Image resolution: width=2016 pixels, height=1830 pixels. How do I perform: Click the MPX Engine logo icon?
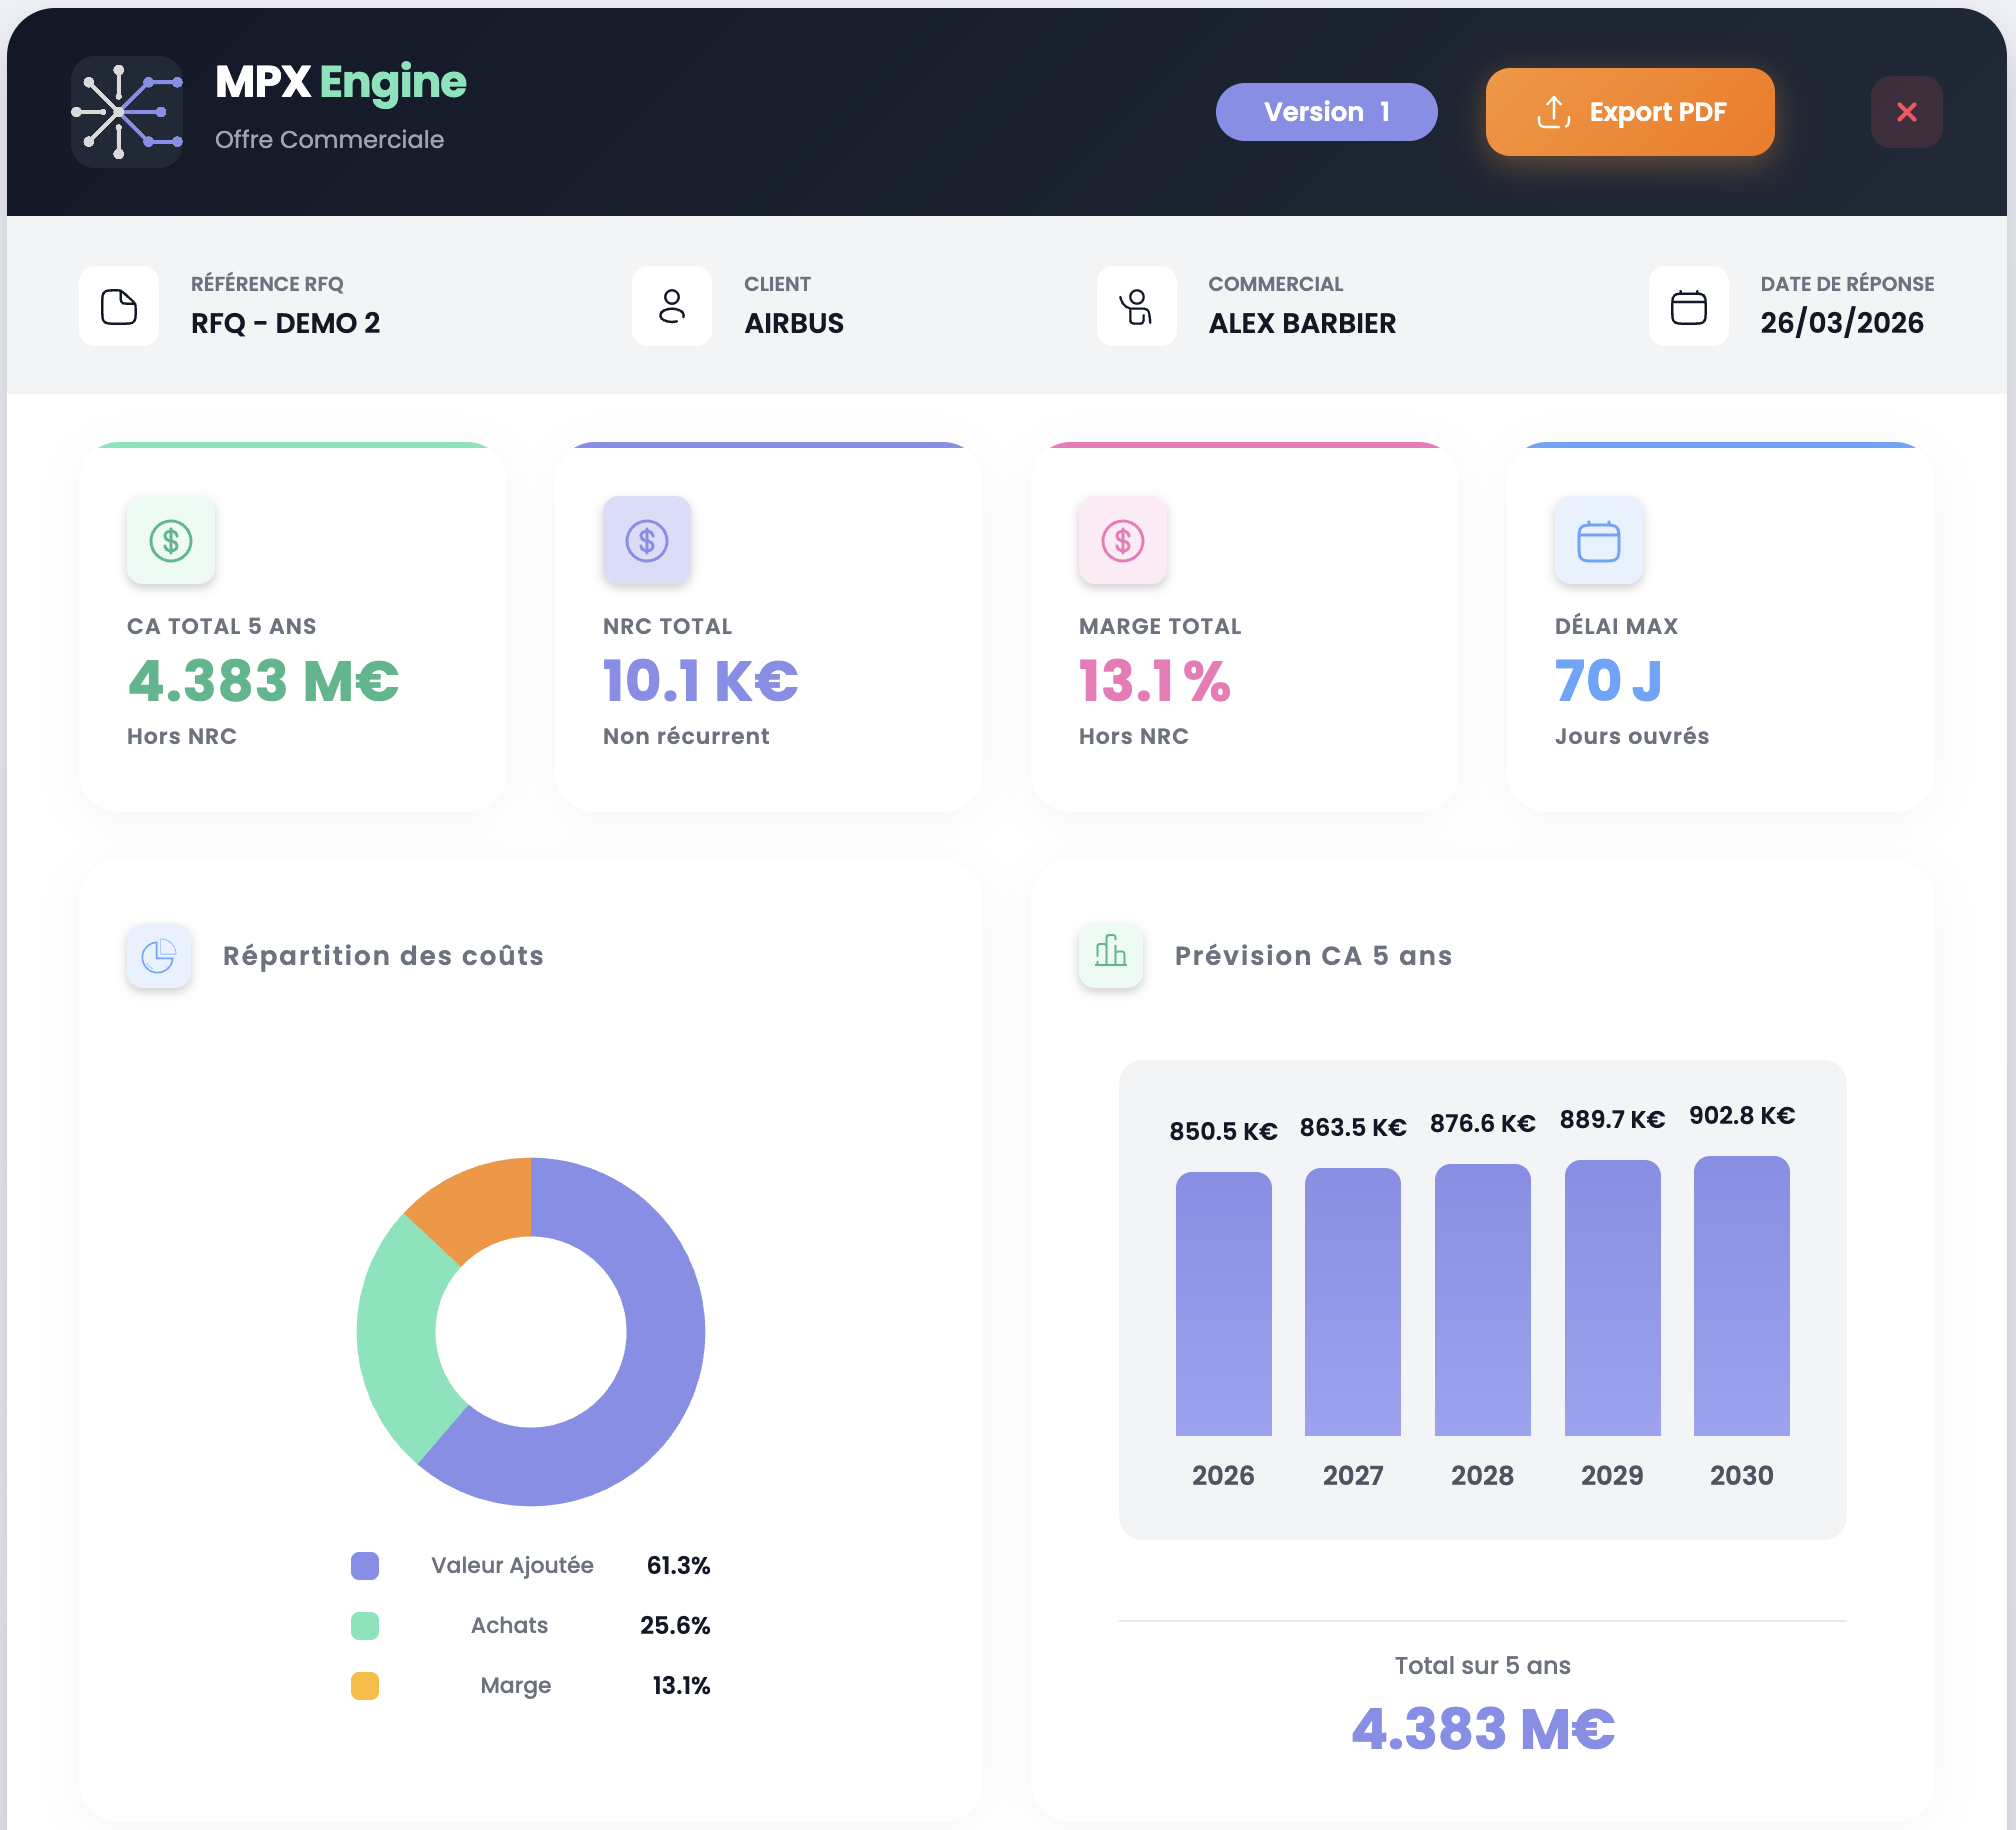coord(126,110)
